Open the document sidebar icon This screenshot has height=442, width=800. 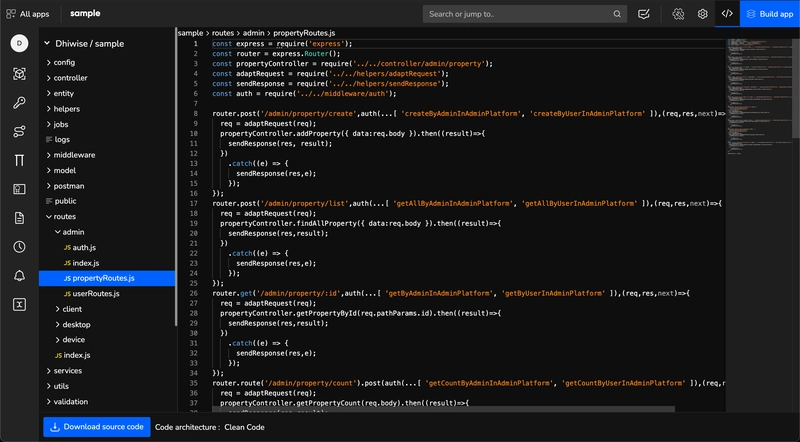(19, 218)
